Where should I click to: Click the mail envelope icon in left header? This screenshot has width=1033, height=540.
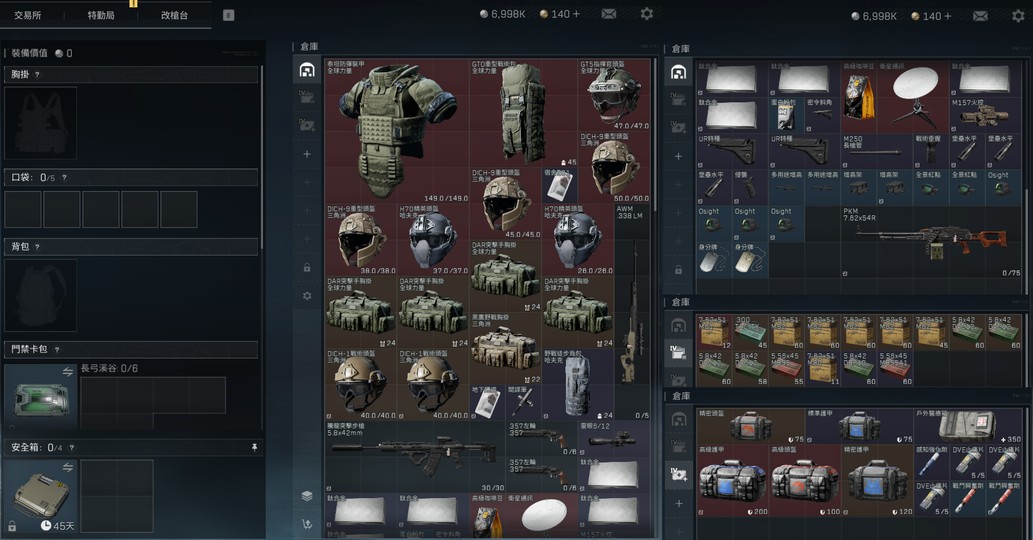609,14
